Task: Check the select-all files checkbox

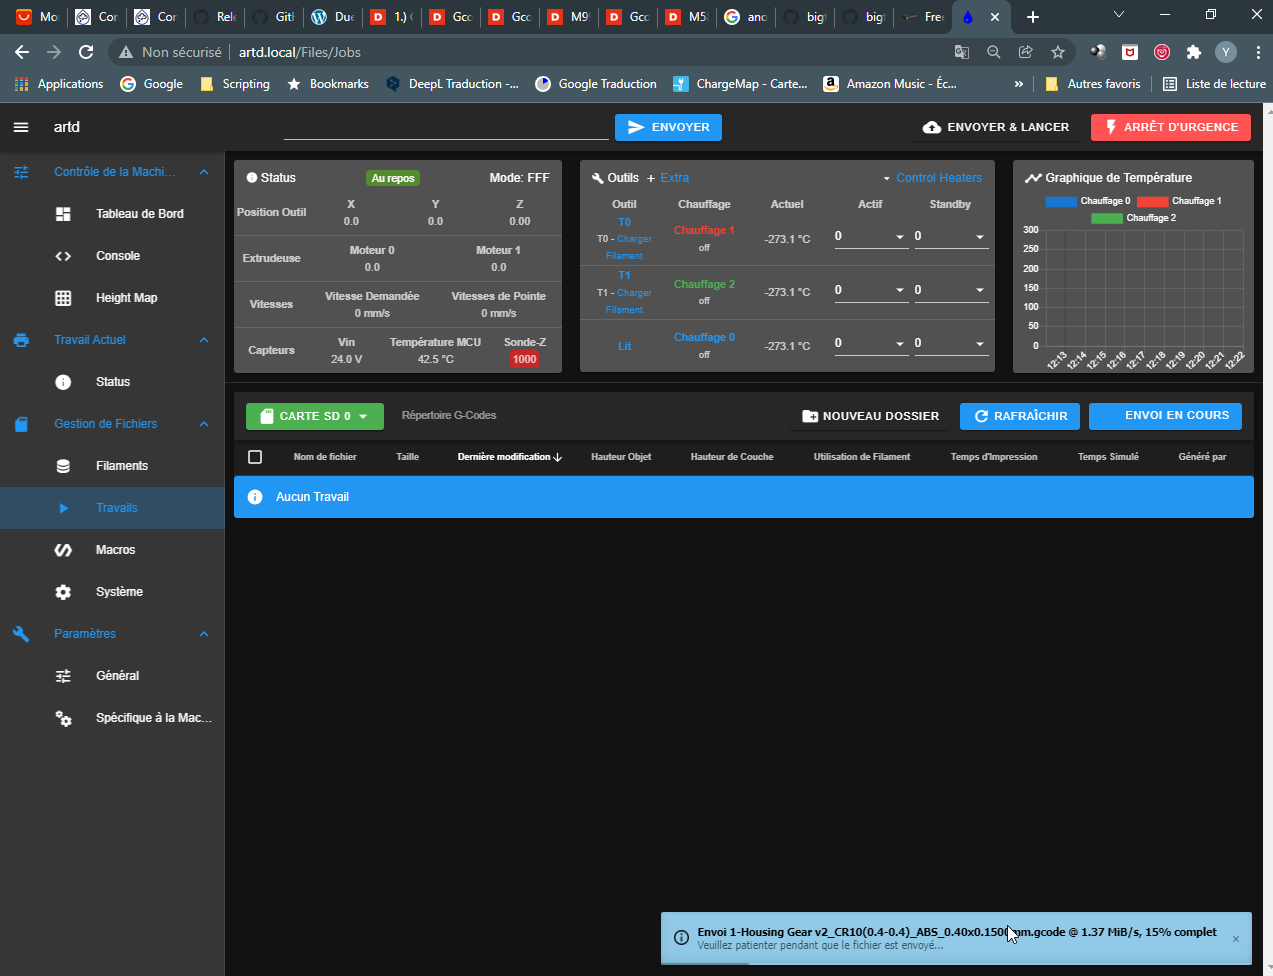Action: (x=255, y=457)
